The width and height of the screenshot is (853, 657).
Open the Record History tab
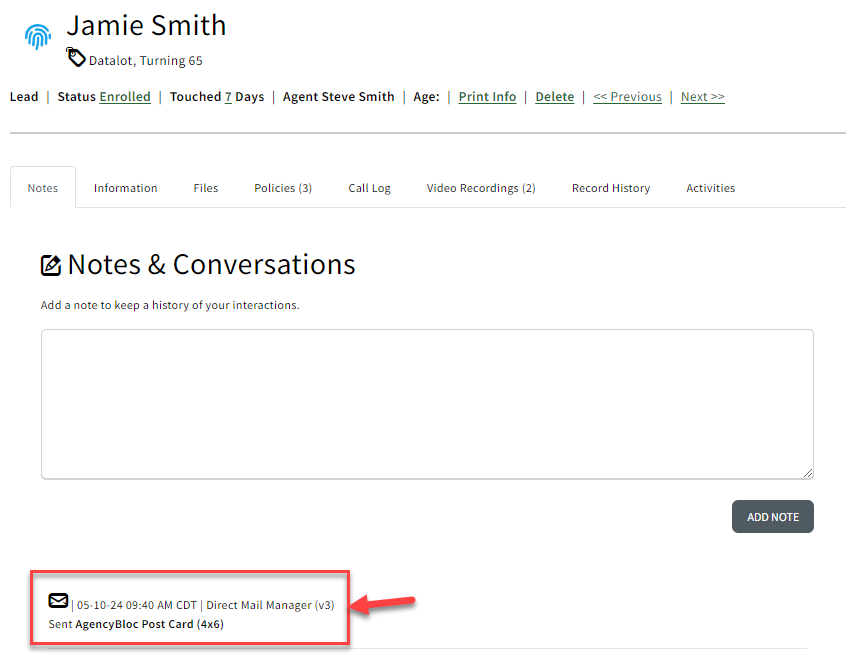pos(610,187)
